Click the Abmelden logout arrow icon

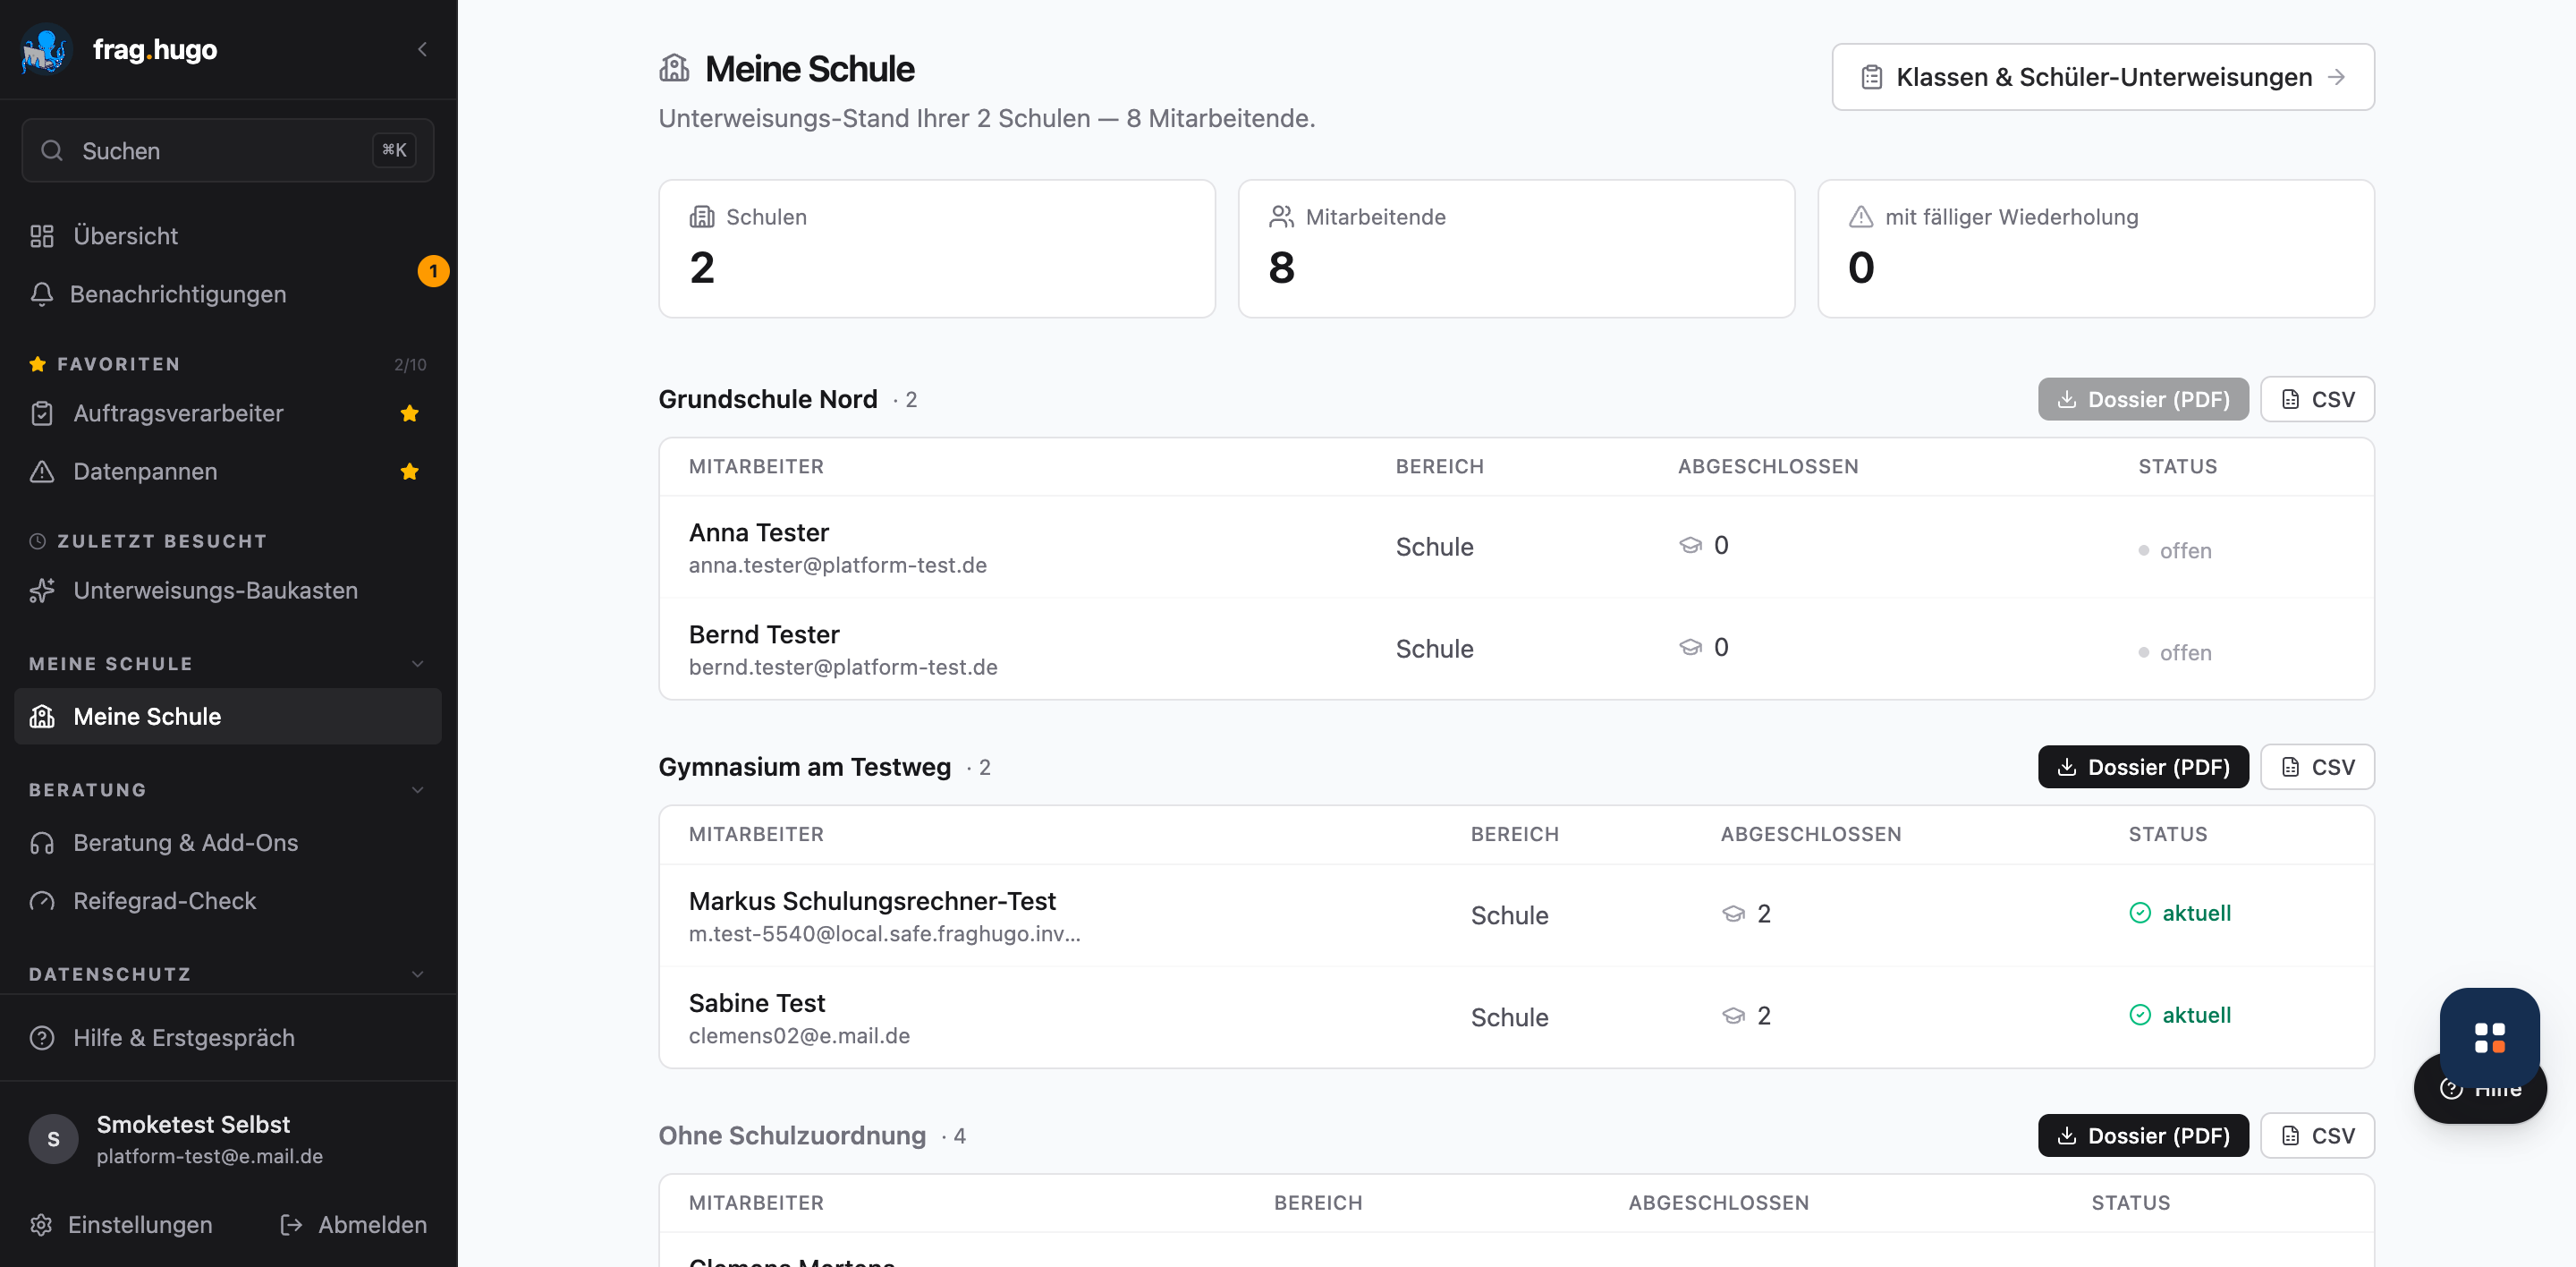[291, 1224]
